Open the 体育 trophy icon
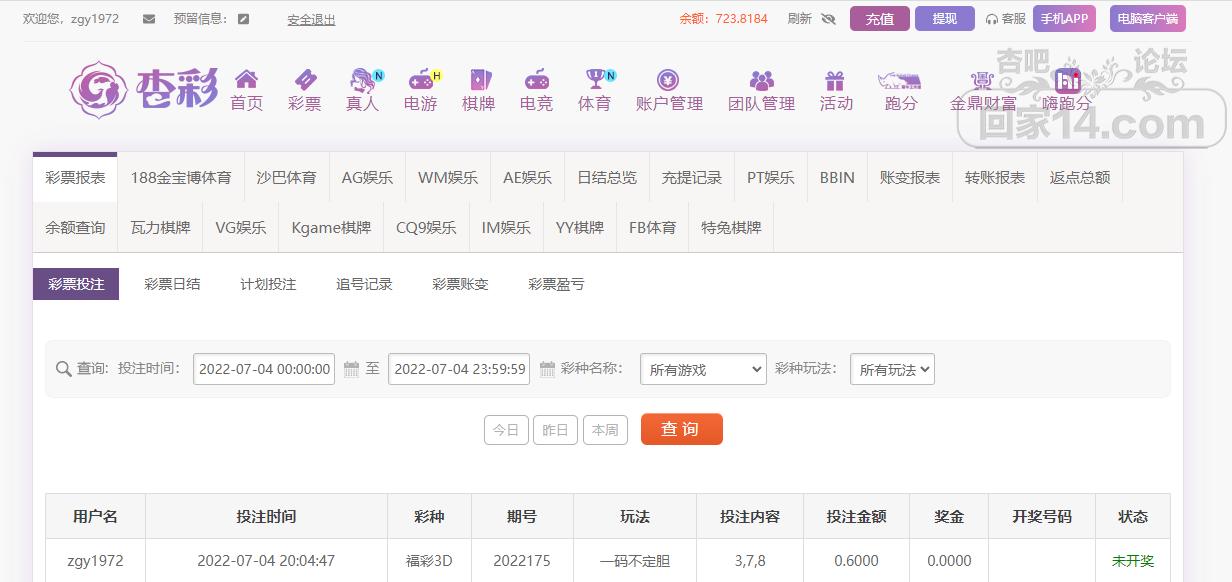 click(x=597, y=80)
